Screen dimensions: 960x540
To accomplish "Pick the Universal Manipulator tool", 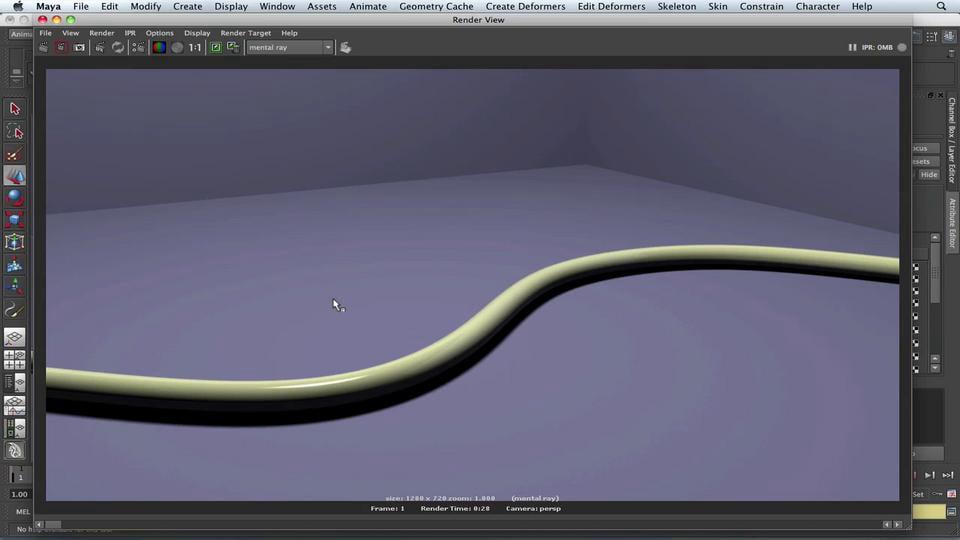I will pyautogui.click(x=15, y=242).
